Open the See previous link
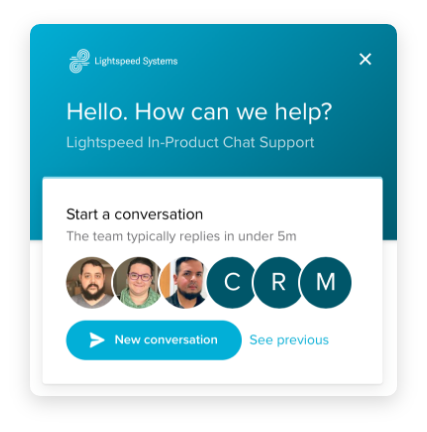This screenshot has height=432, width=427. click(x=289, y=340)
